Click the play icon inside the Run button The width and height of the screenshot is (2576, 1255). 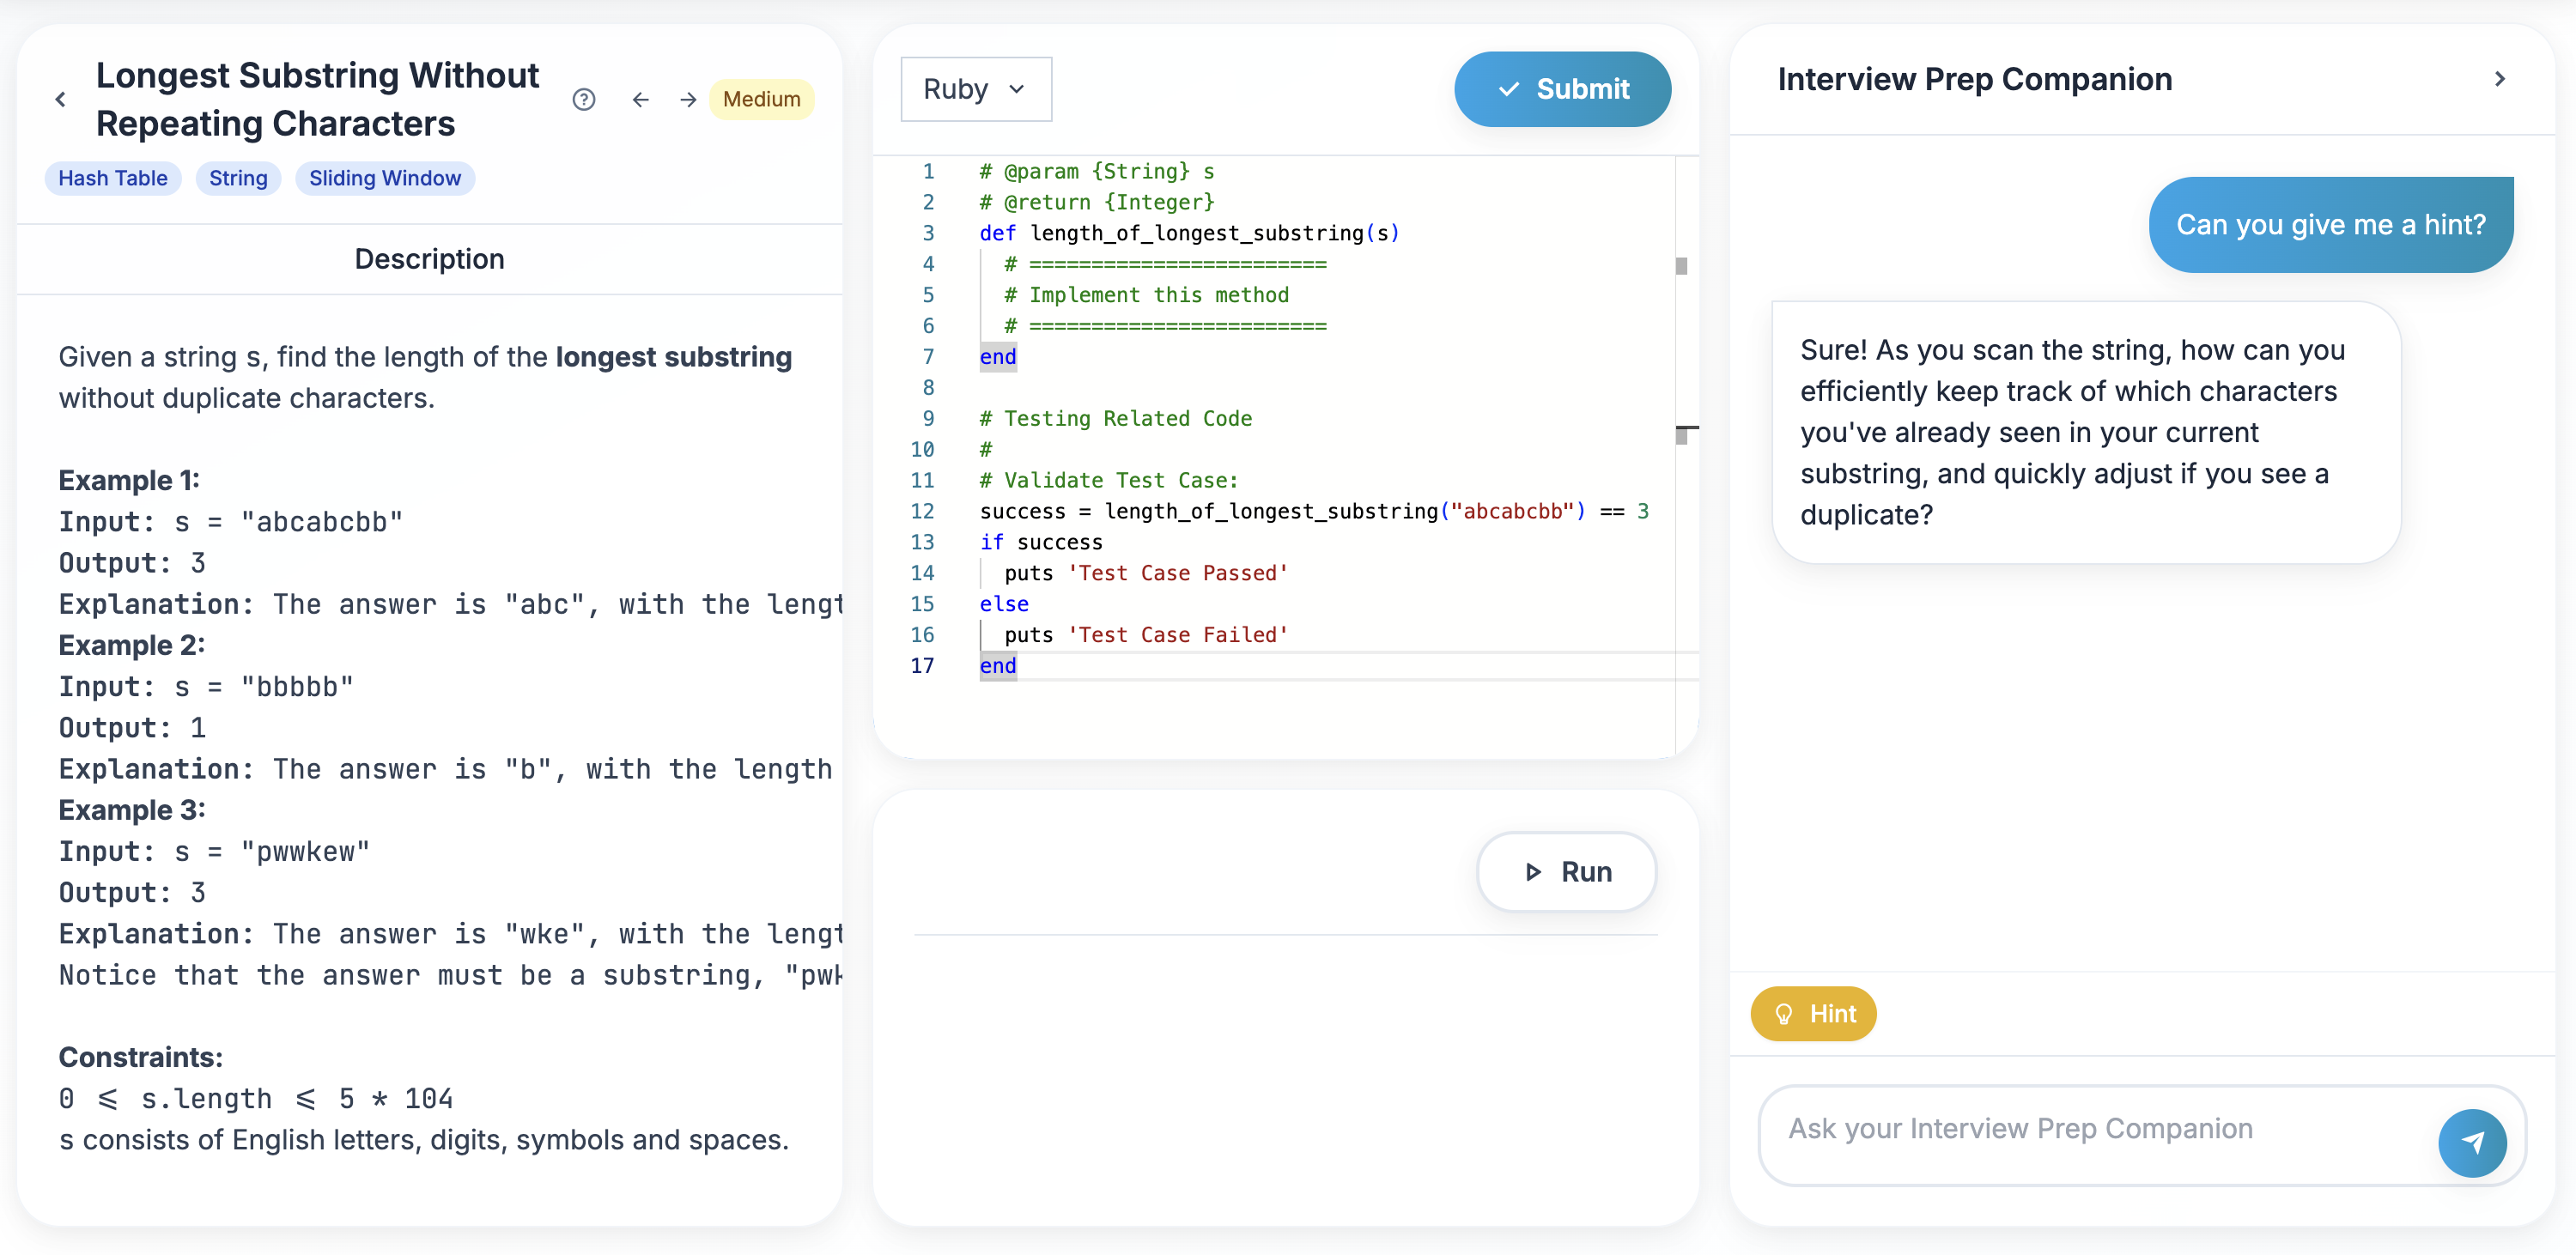[1532, 871]
